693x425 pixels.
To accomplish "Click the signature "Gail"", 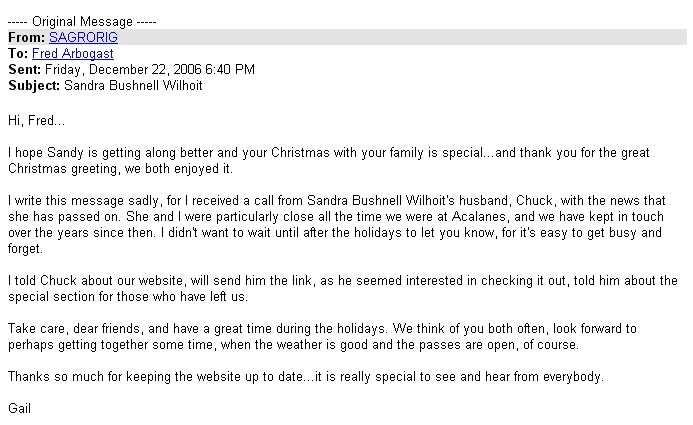I will click(x=19, y=408).
